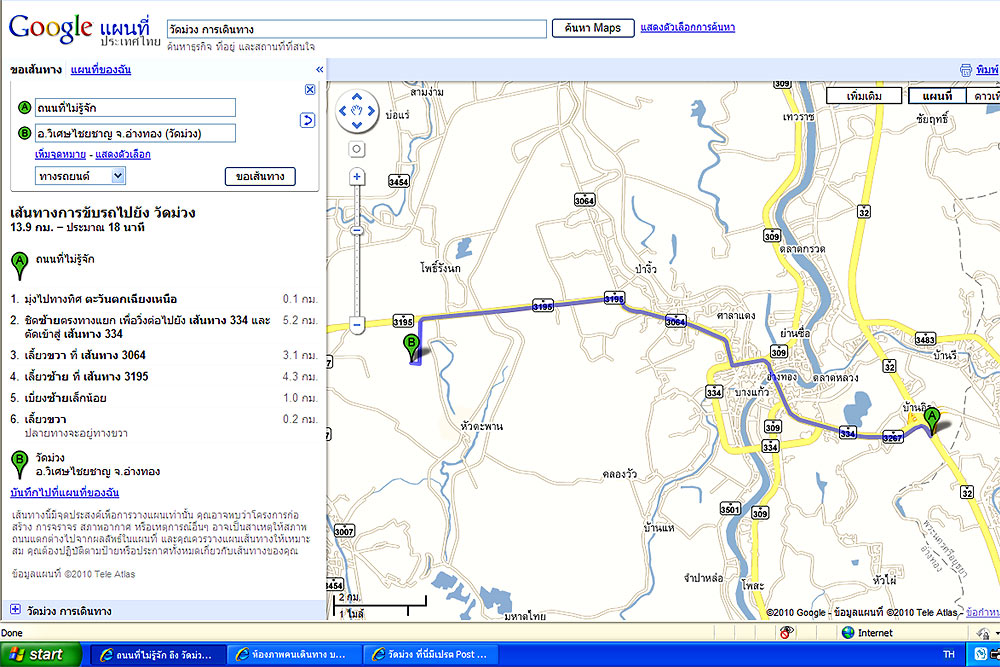Click บันทึกไปที่แผนที่ของฉัน save link

[64, 492]
